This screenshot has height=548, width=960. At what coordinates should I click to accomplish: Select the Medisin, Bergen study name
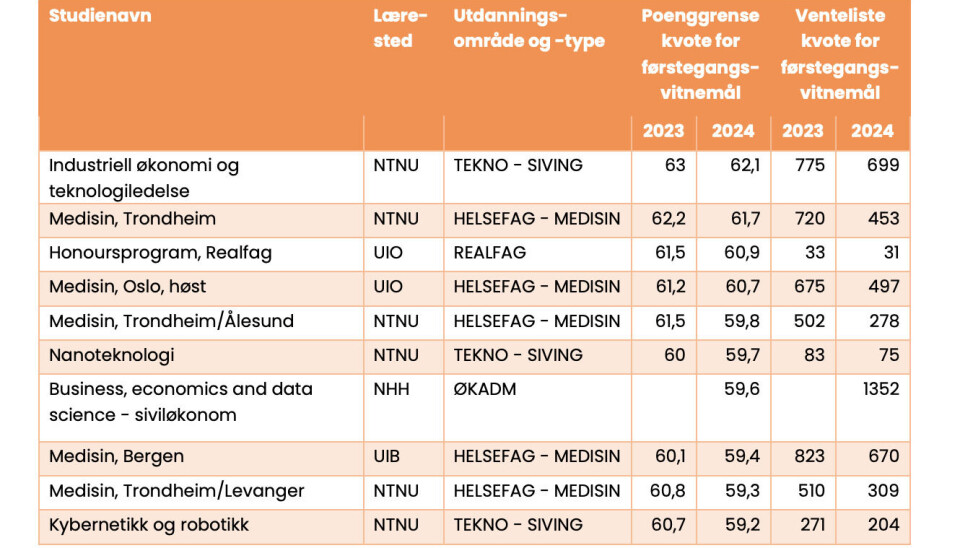coord(117,457)
